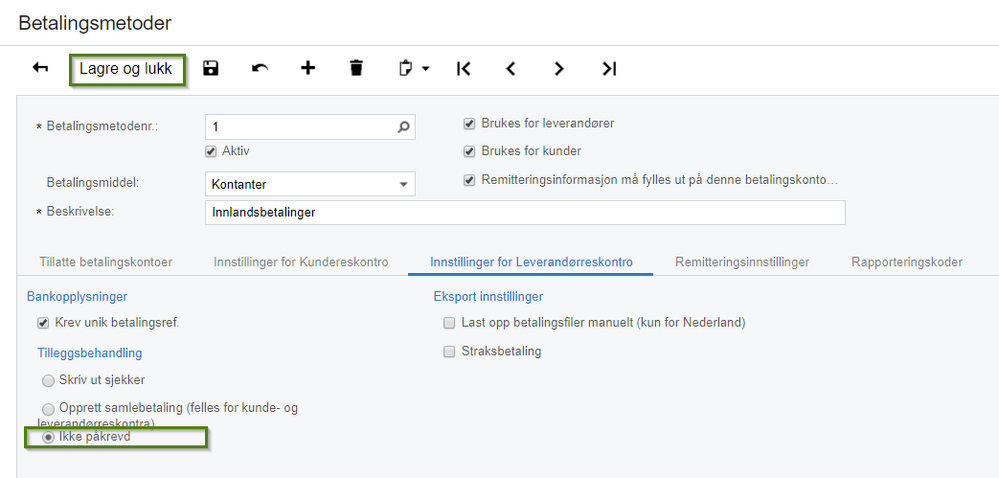Viewport: 999px width, 478px height.
Task: Open the Betalingsmiddel dropdown
Action: [x=404, y=185]
